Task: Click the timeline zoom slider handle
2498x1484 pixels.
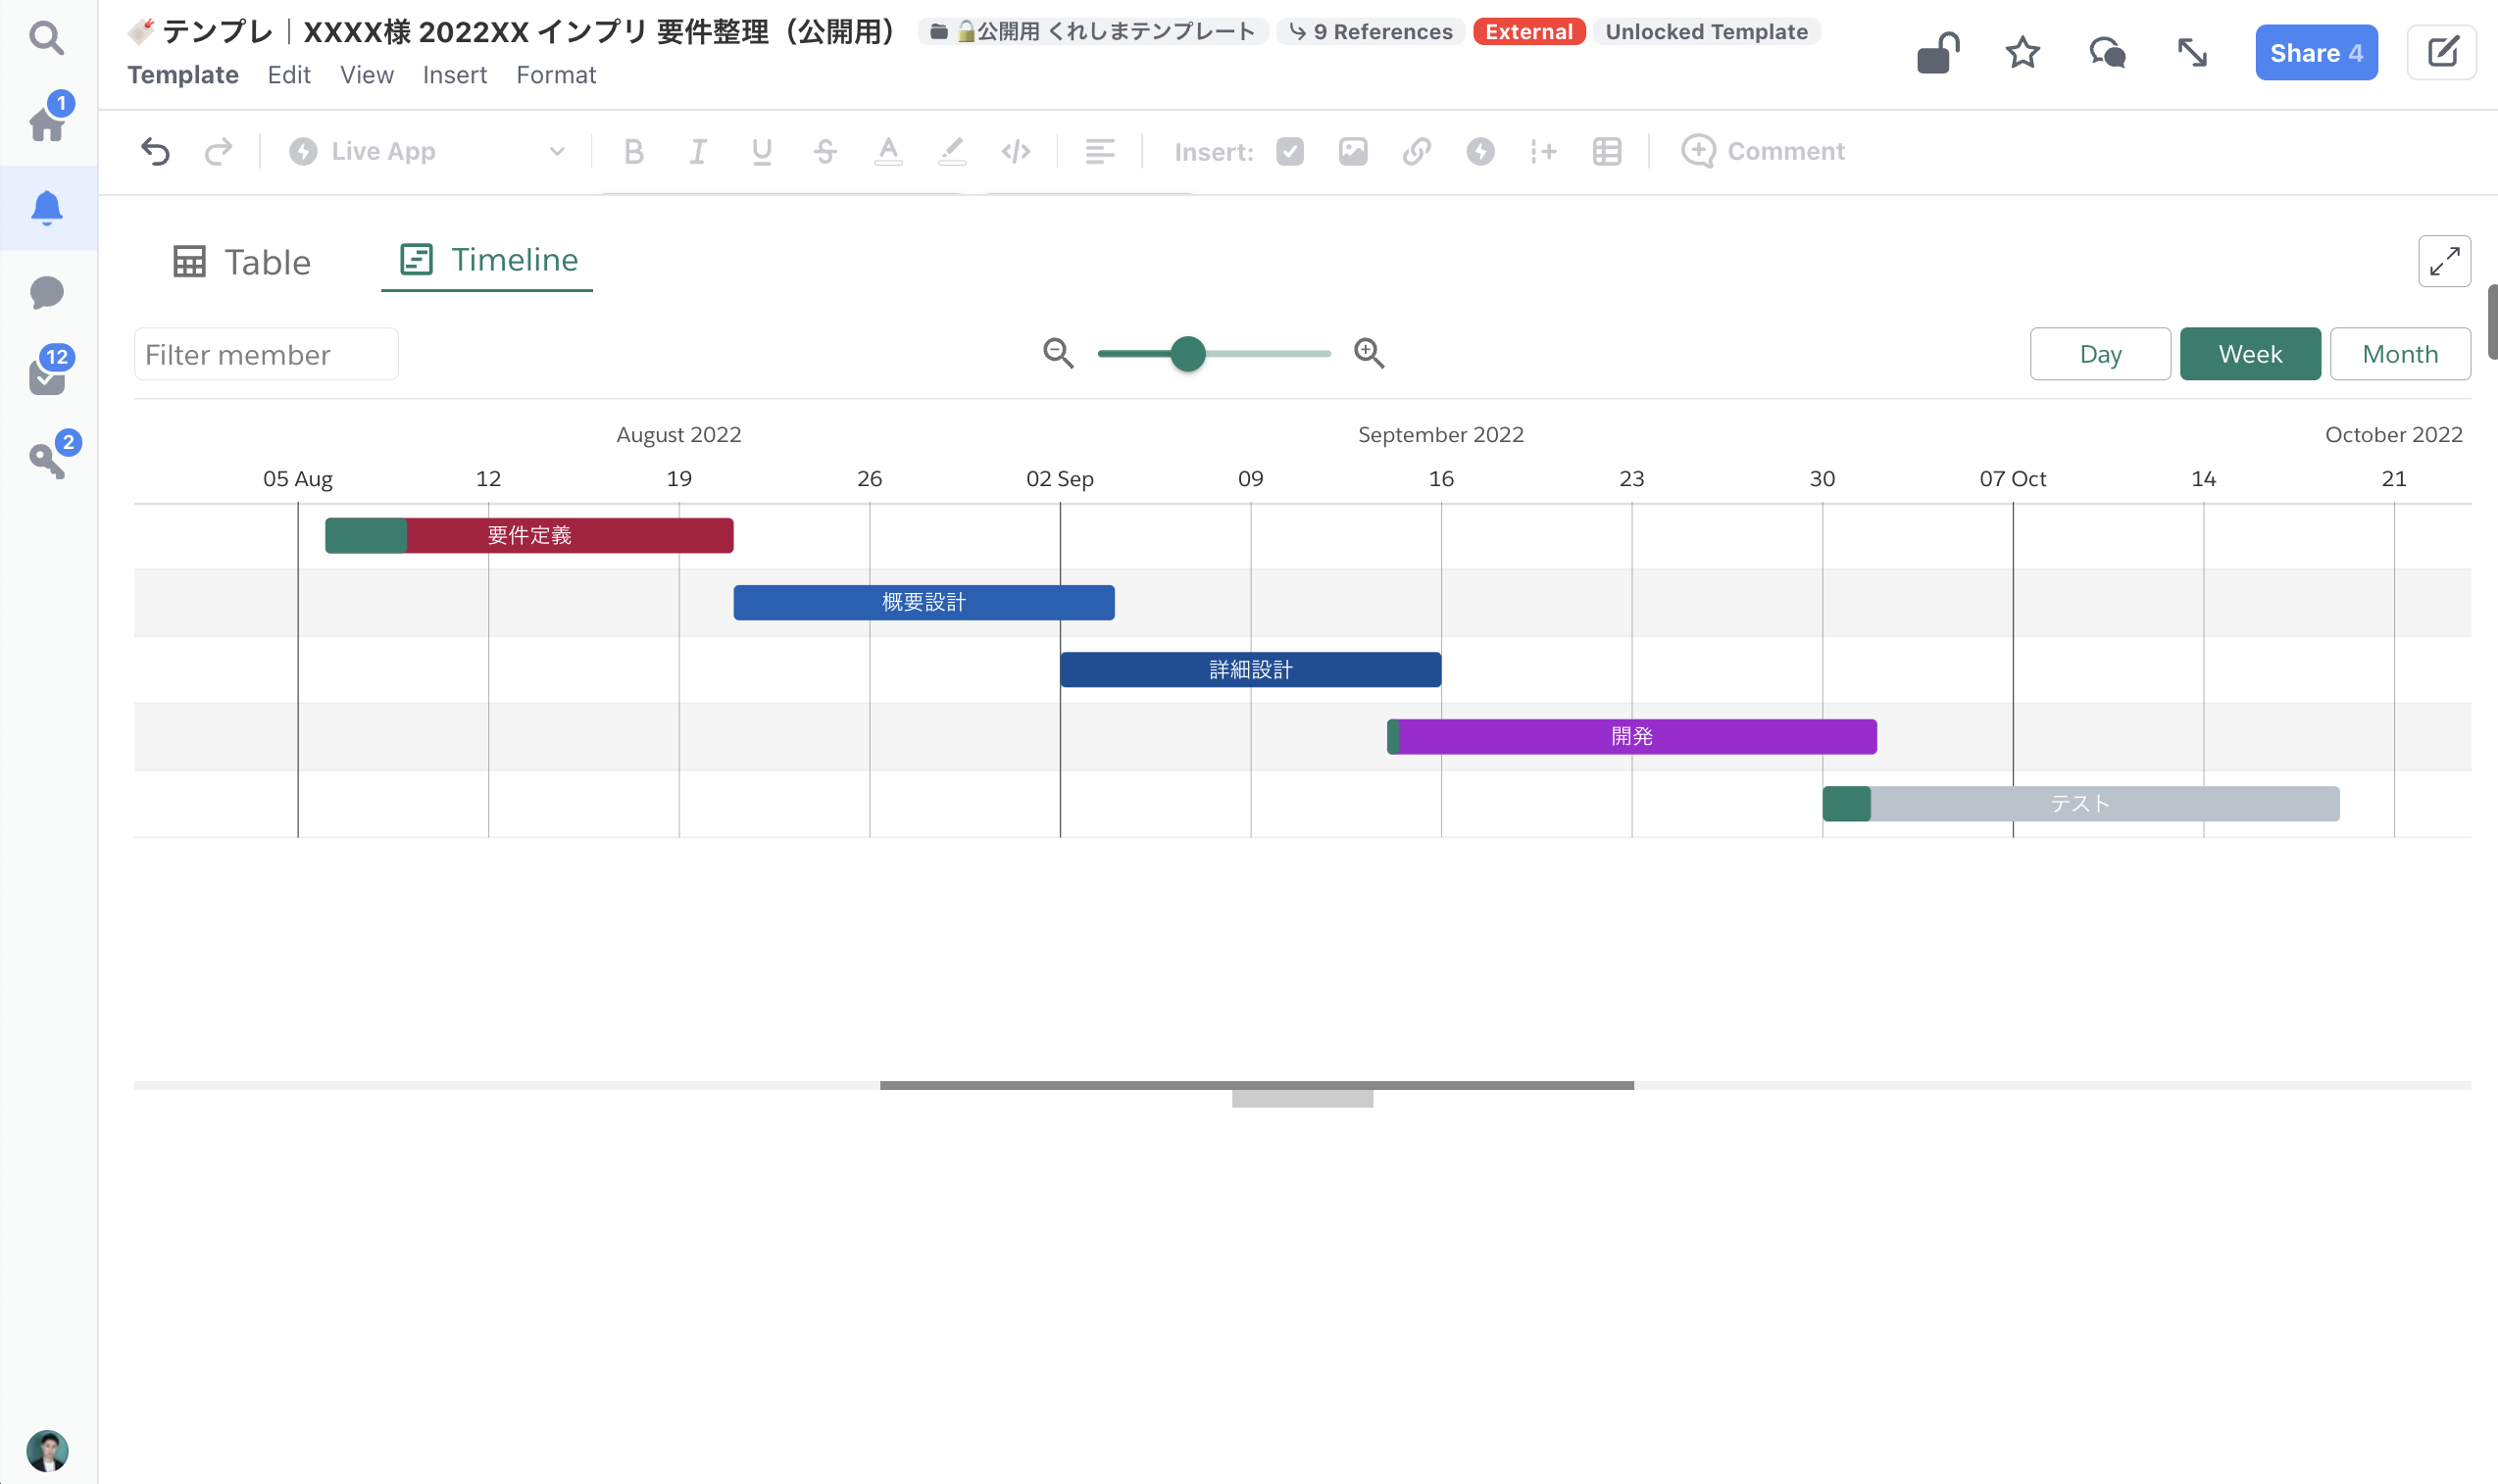Action: (x=1188, y=354)
